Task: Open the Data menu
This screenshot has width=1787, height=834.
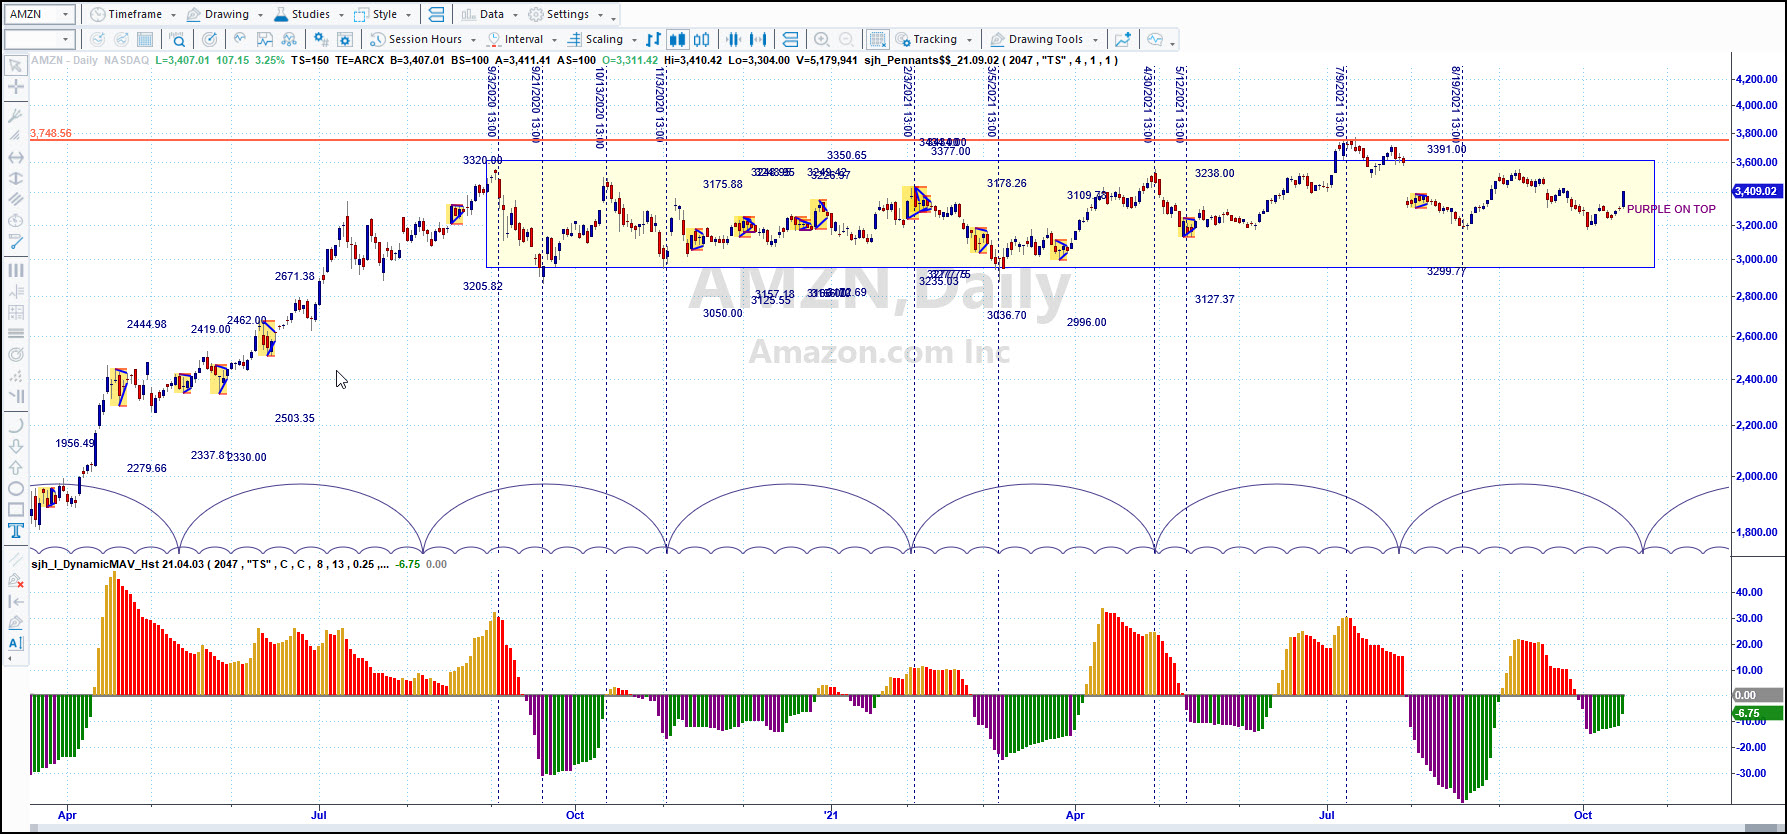Action: pyautogui.click(x=490, y=14)
